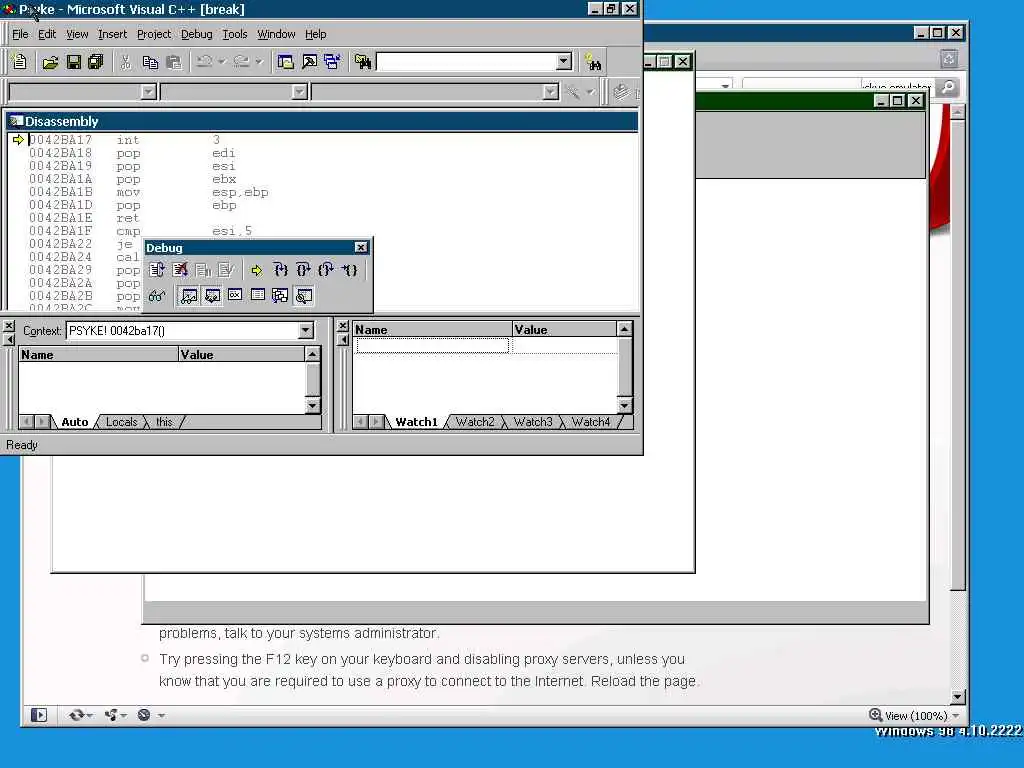Click the empty Watch1 Name cell
This screenshot has width=1024, height=768.
tap(432, 345)
